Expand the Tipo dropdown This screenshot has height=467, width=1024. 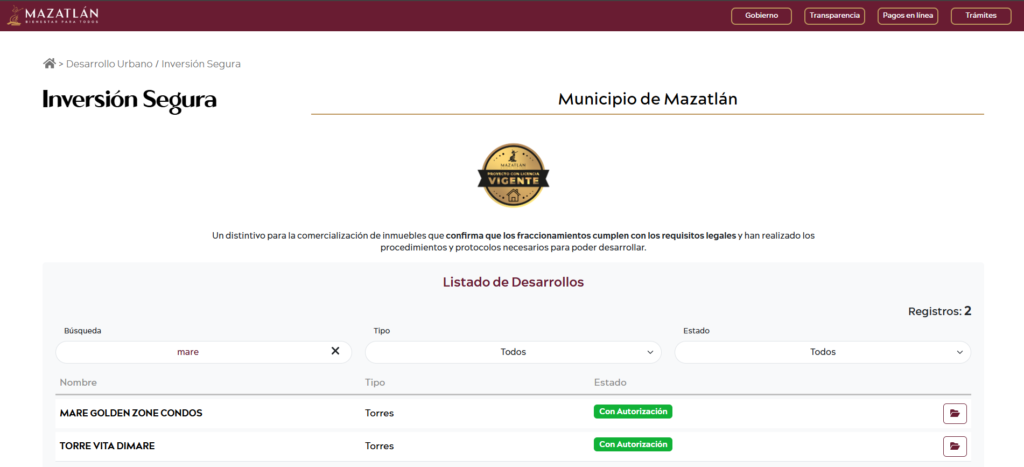coord(512,352)
